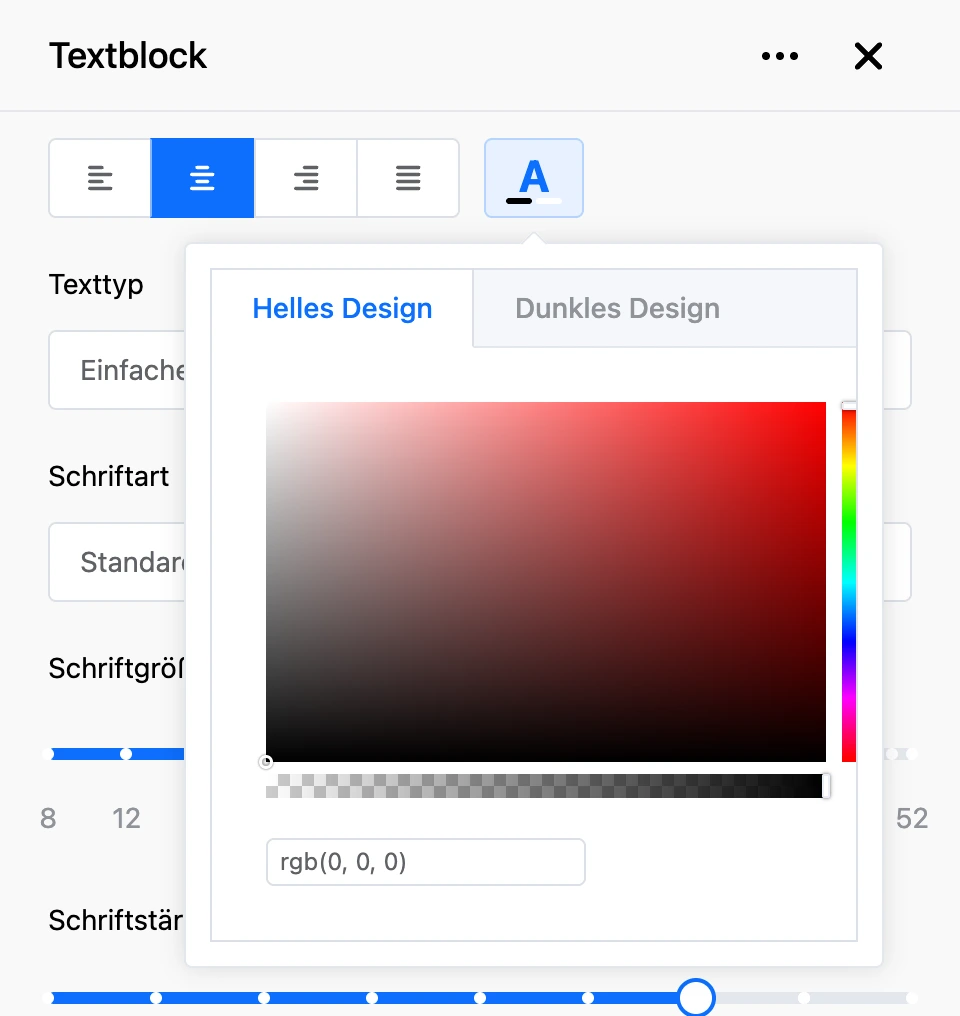Click the hue slider handle at top

849,406
